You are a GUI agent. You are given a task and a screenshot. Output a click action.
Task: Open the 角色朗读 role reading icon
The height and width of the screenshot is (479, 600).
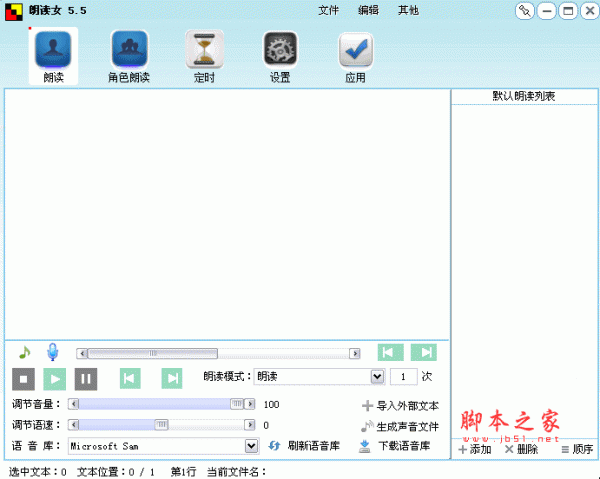pyautogui.click(x=129, y=50)
